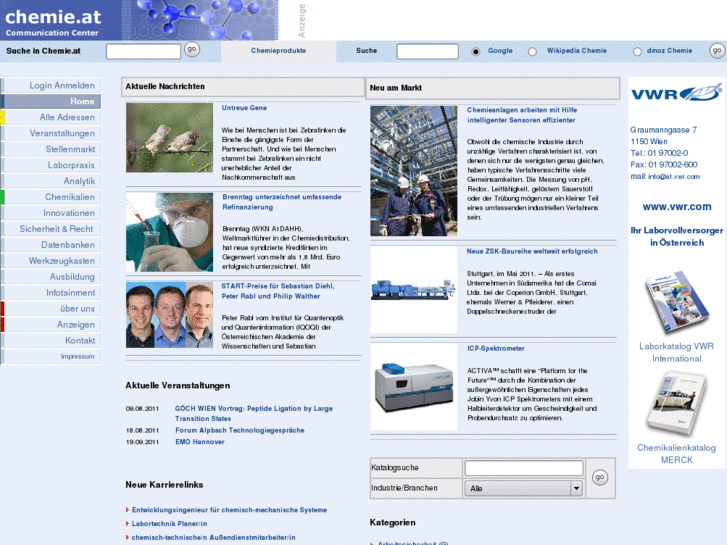
Task: Click the go button next to Chemie.at search
Action: click(191, 49)
